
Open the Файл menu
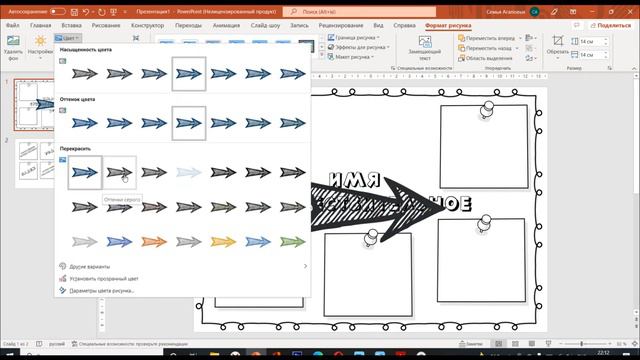(13, 25)
